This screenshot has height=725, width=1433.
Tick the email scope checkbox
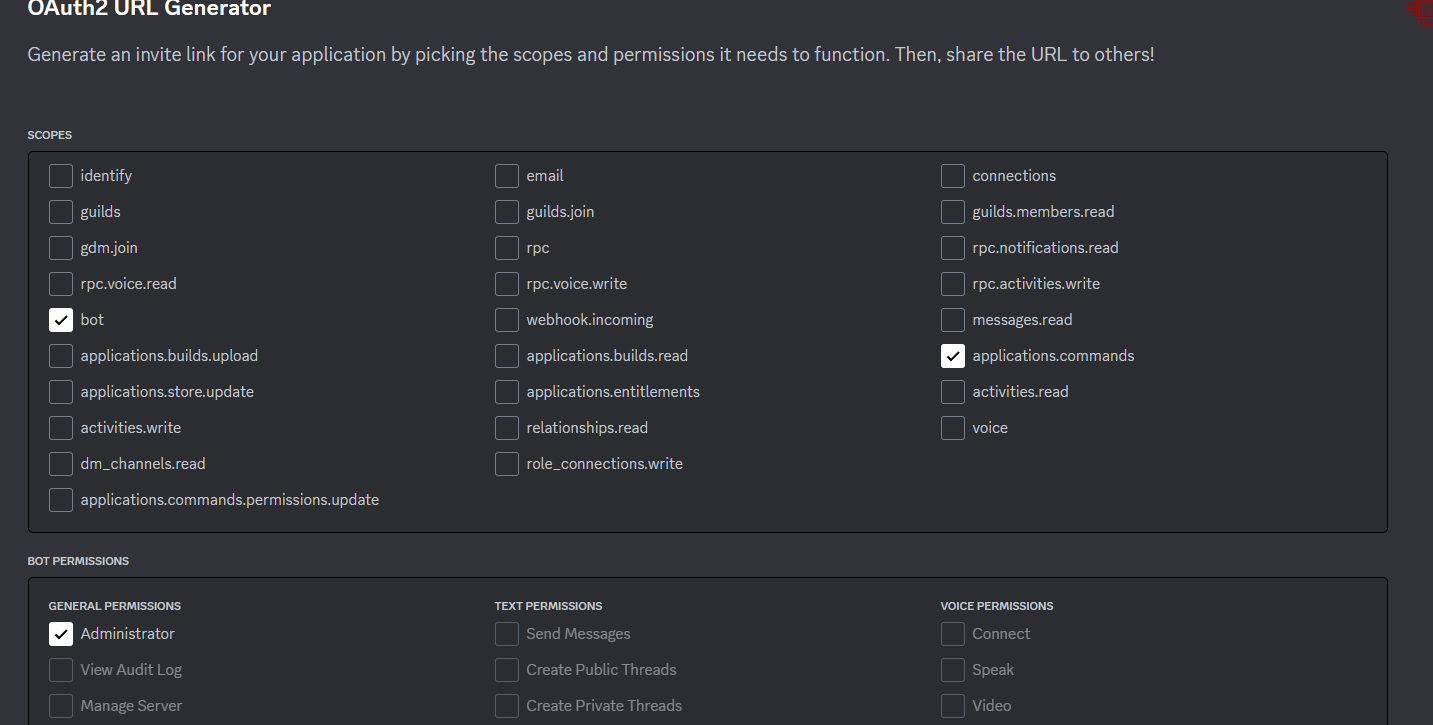pos(507,176)
